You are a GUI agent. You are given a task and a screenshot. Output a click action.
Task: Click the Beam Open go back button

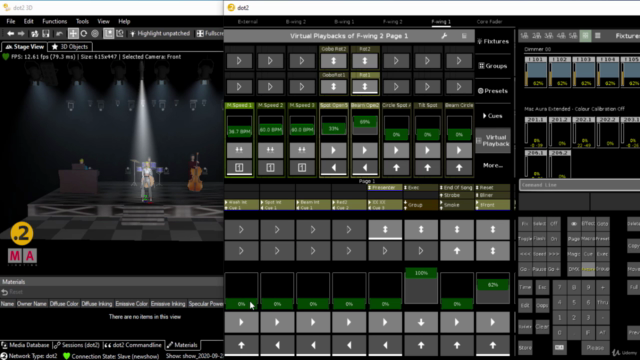pos(365,167)
